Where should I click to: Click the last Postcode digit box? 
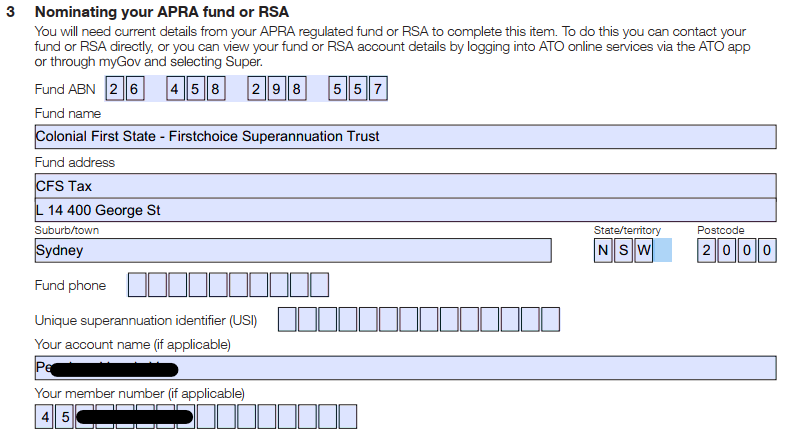767,250
